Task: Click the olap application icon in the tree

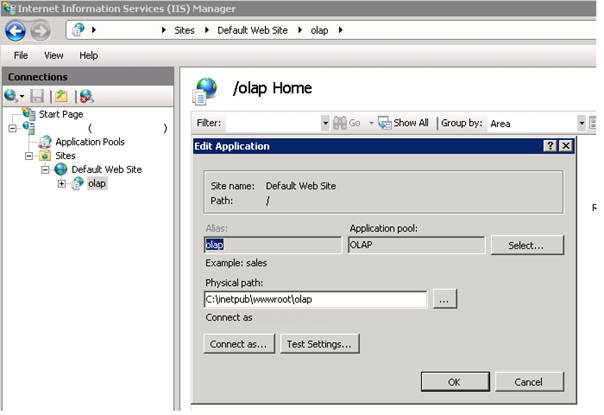Action: 77,183
